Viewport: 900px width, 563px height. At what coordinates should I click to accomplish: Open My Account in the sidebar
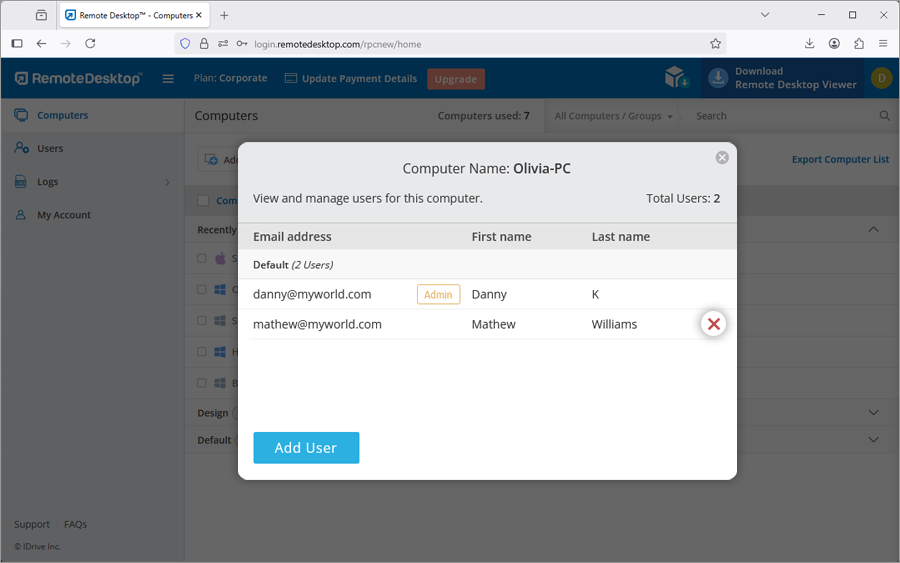(x=64, y=215)
